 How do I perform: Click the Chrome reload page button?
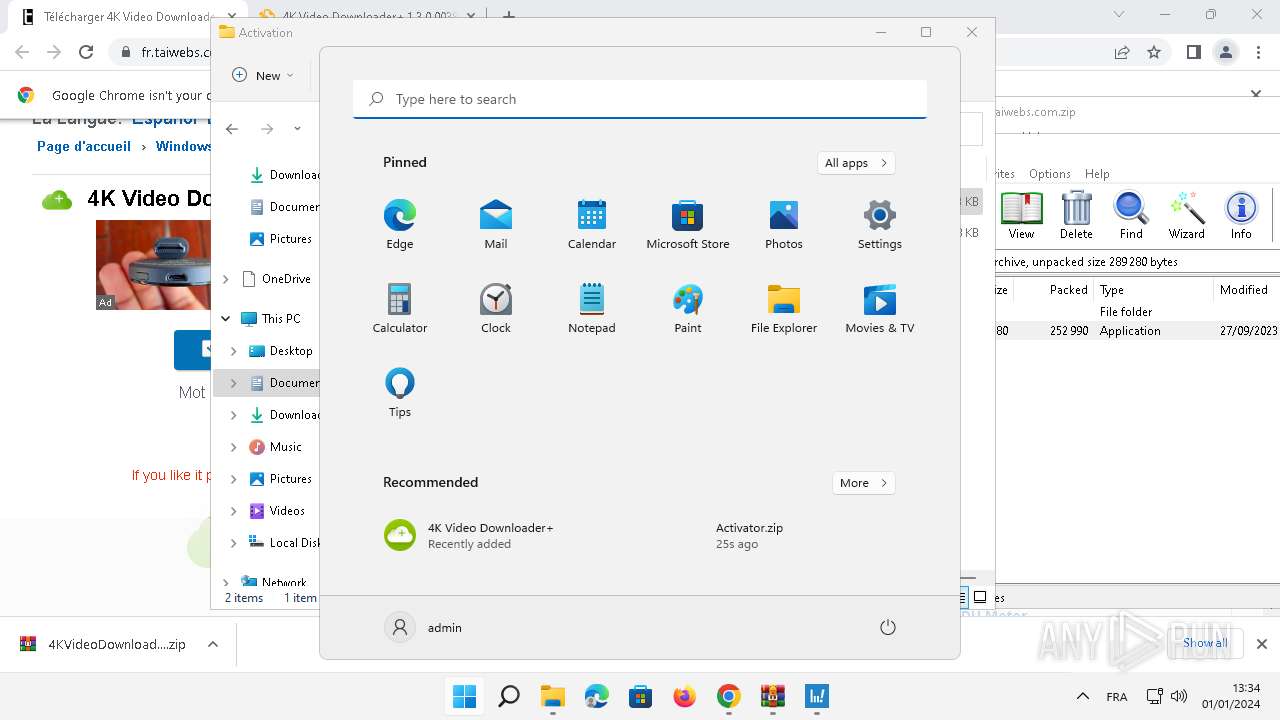pos(86,52)
